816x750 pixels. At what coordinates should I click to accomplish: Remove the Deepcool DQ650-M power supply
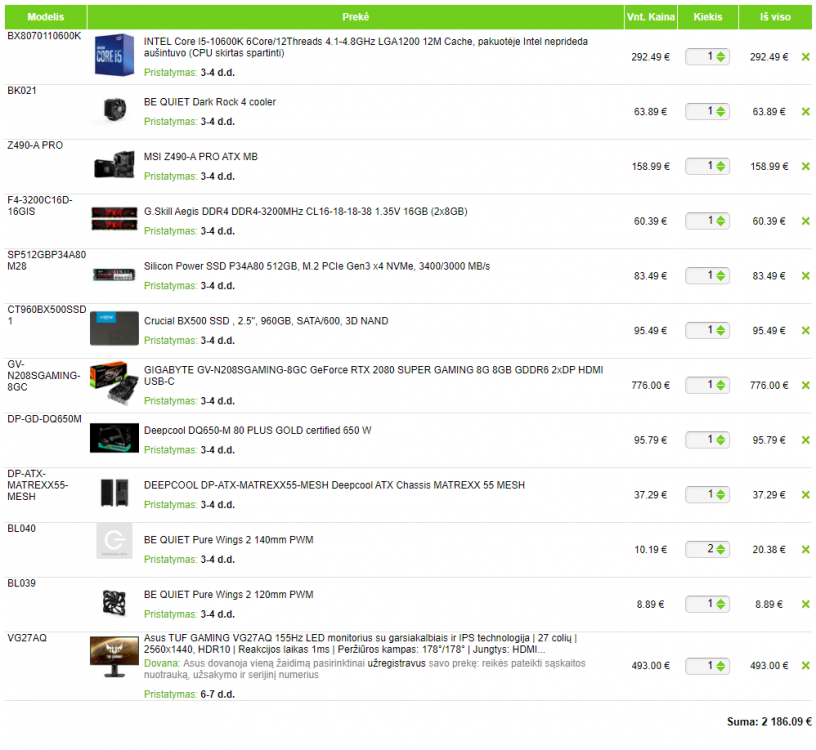tap(806, 440)
